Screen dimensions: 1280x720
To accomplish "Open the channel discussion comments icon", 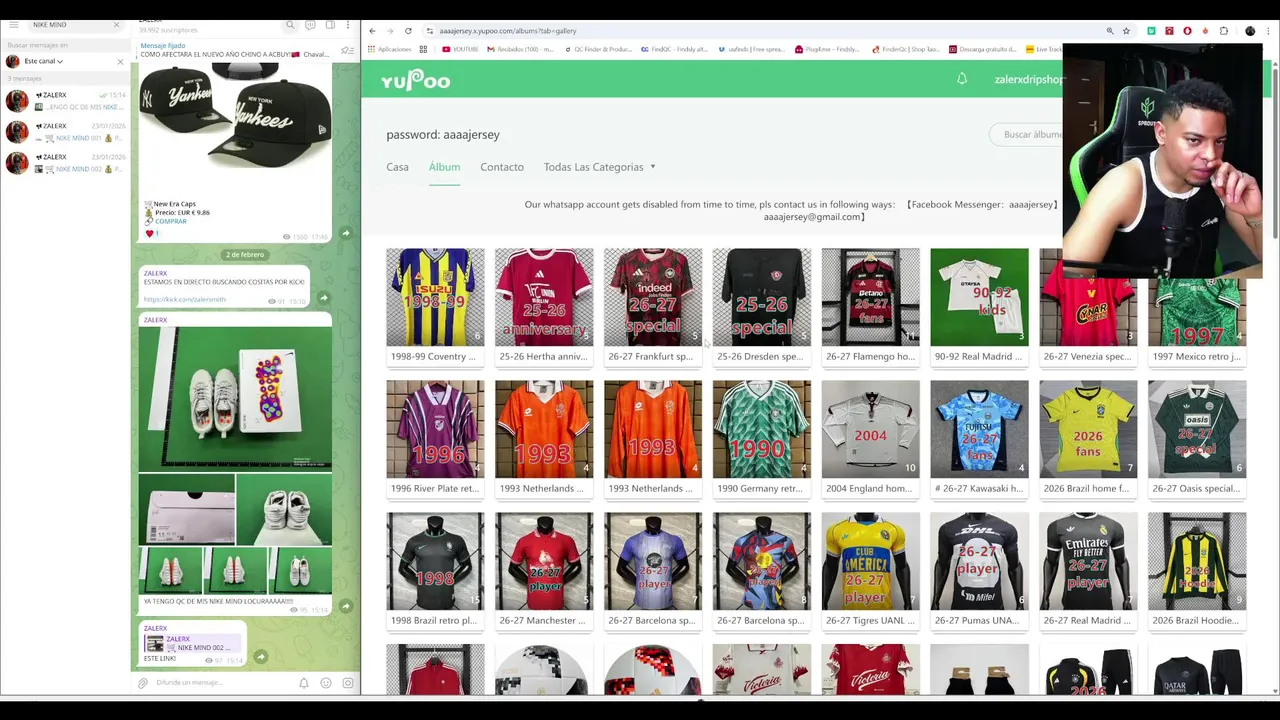I will (310, 25).
